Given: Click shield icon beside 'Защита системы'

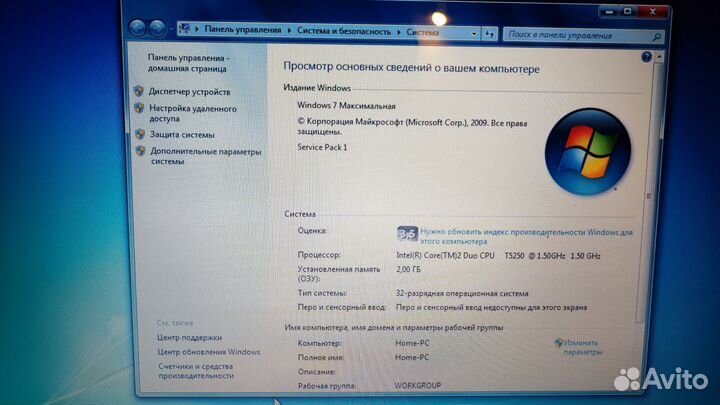Looking at the screenshot, I should (x=140, y=134).
